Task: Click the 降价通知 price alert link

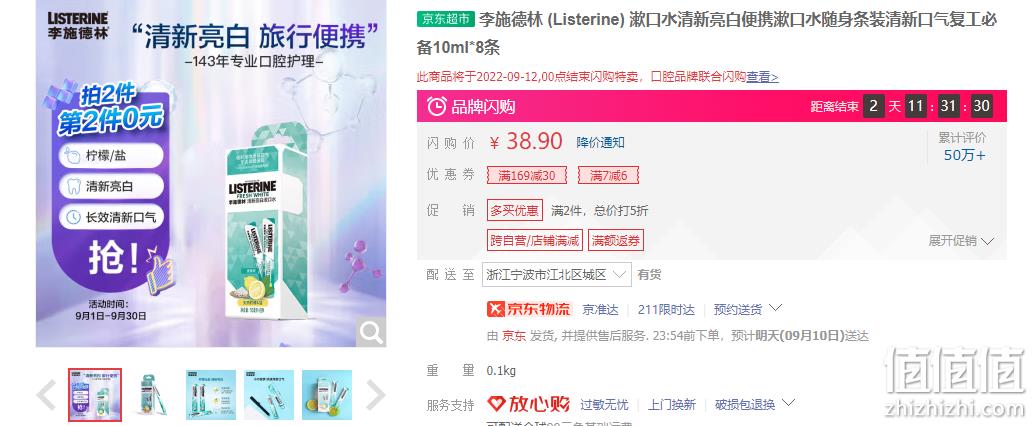Action: pos(600,142)
